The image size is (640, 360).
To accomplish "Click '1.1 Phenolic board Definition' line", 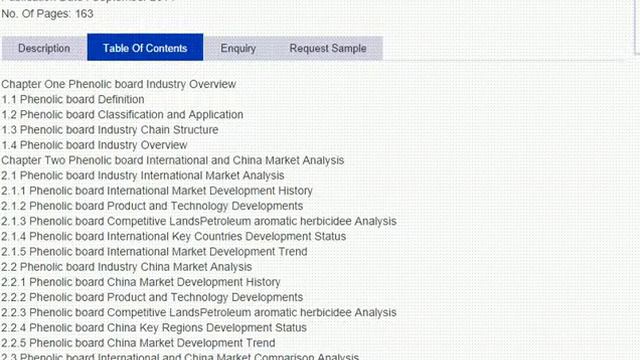I will [73, 100].
